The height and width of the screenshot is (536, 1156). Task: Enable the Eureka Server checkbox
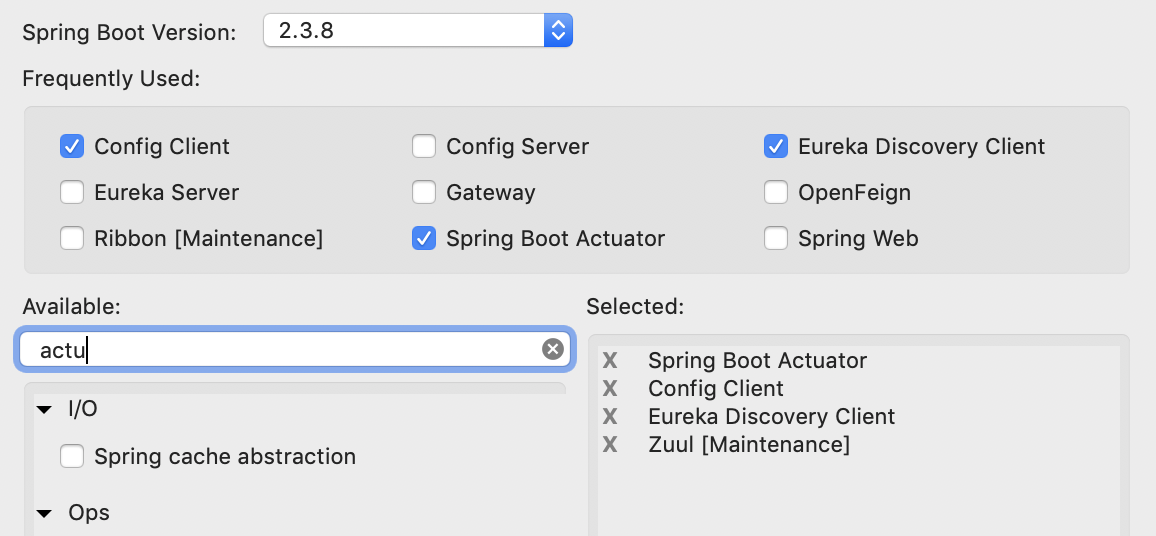(x=72, y=192)
